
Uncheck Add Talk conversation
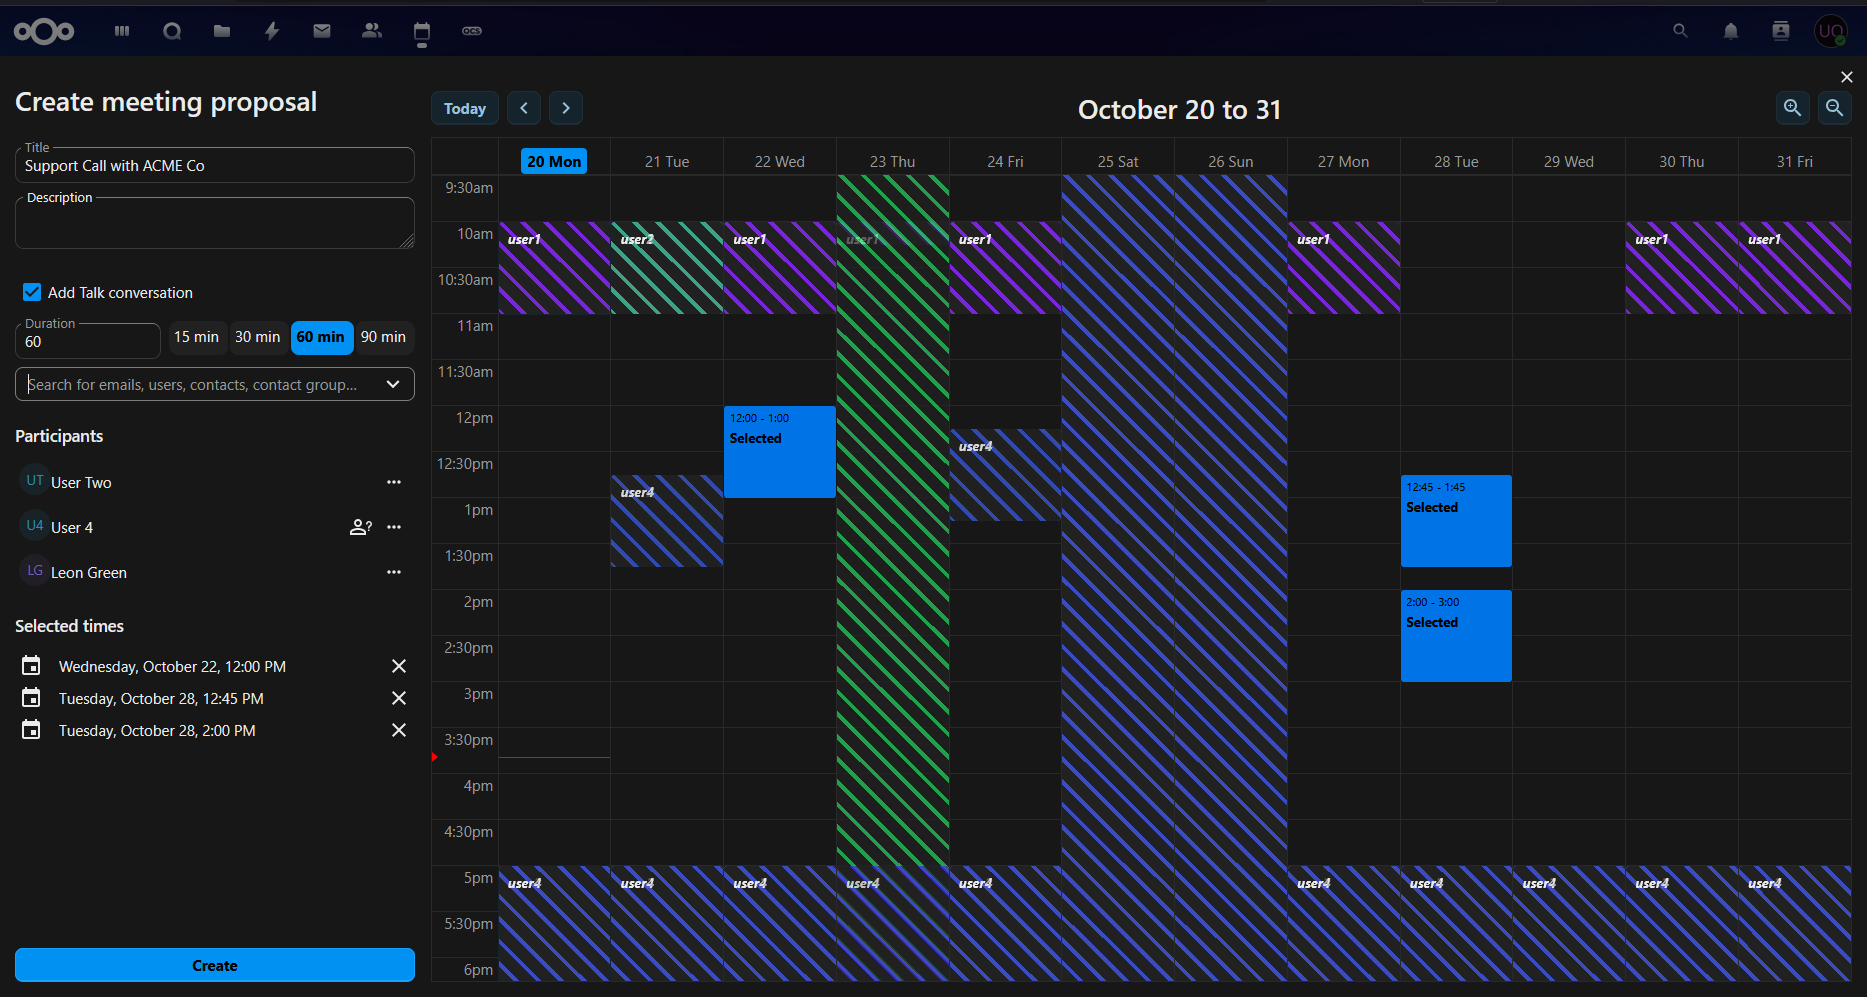coord(32,292)
